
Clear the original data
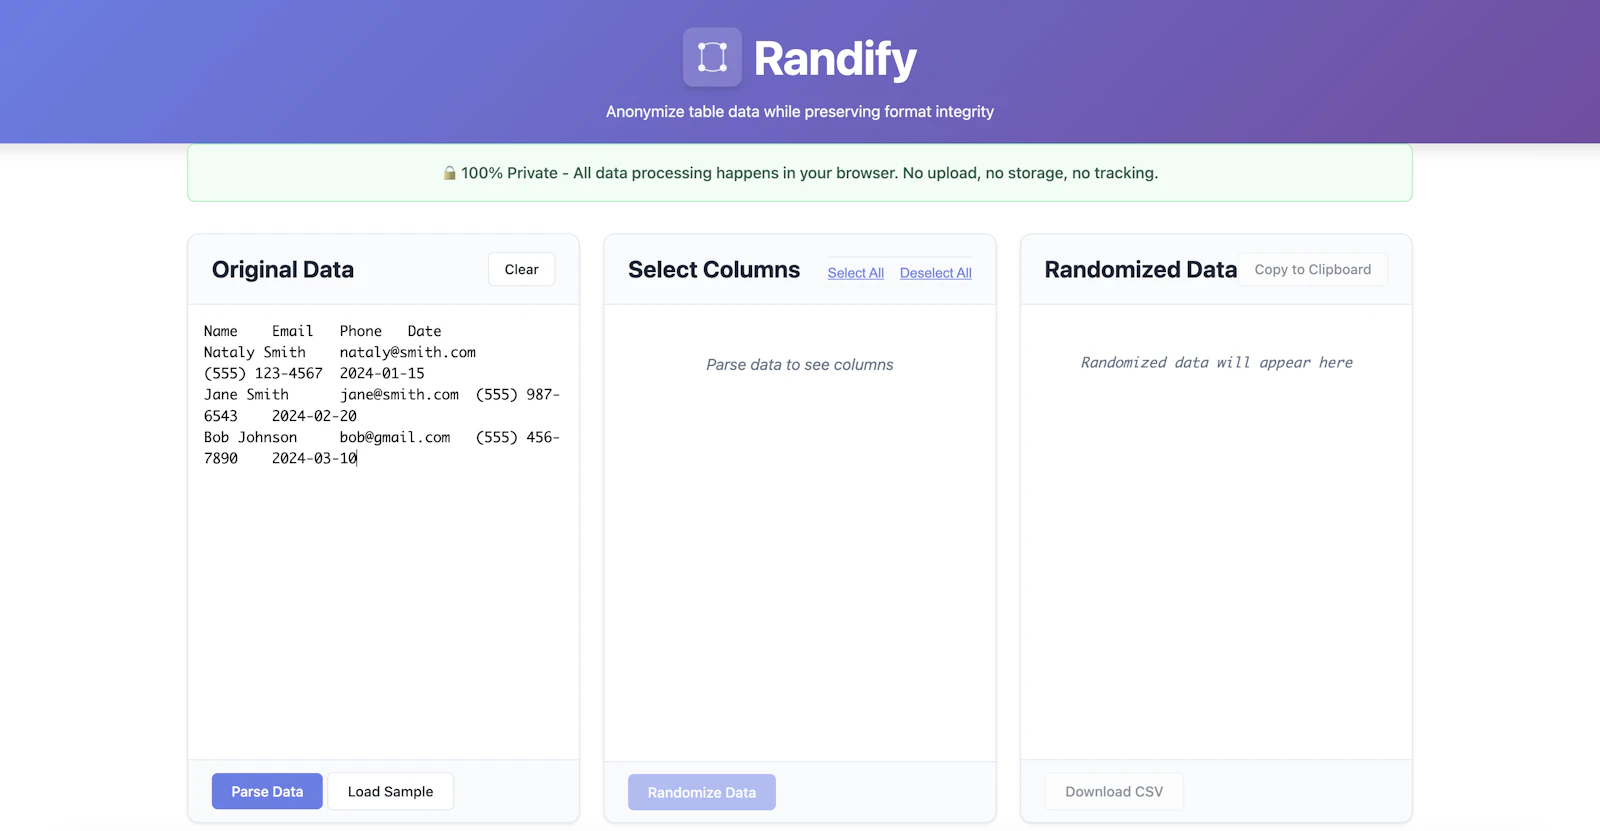tap(521, 269)
